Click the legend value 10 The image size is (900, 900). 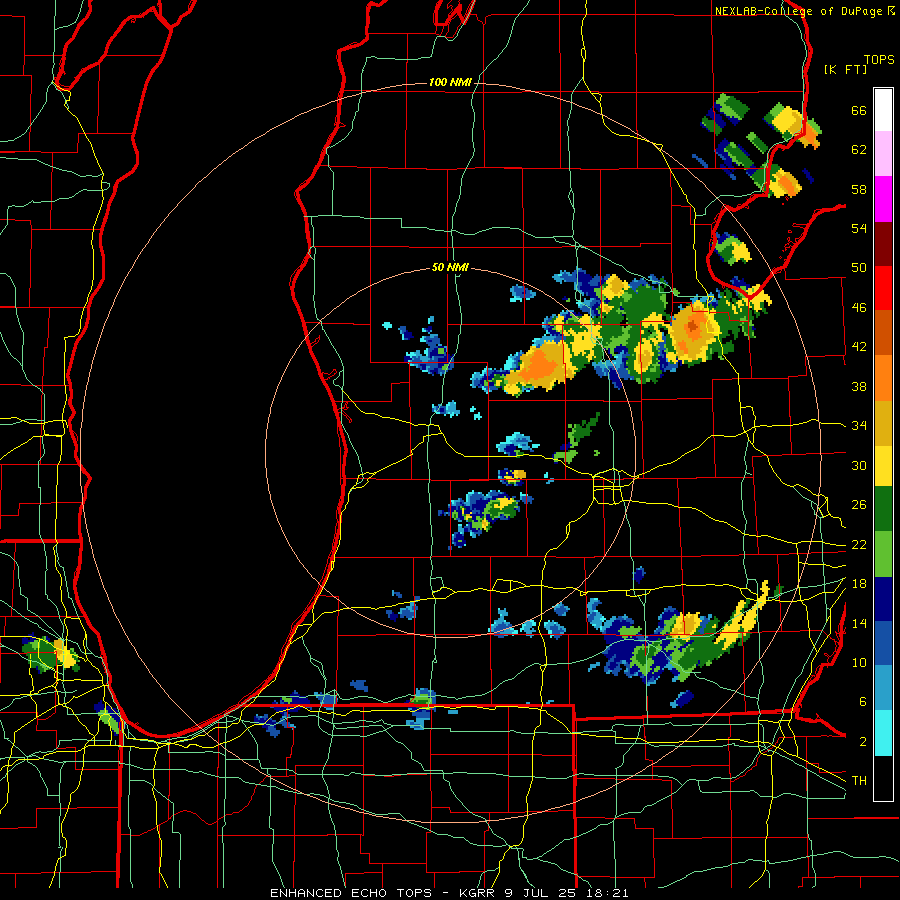pos(859,662)
